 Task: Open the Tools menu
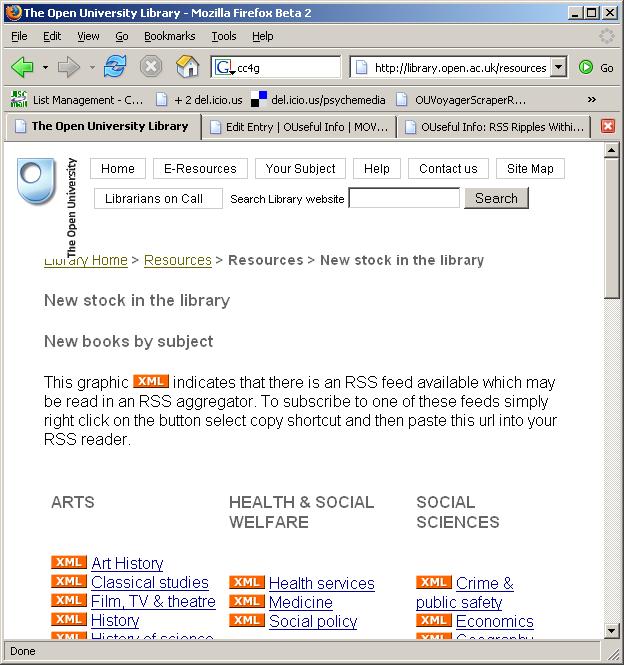click(224, 36)
